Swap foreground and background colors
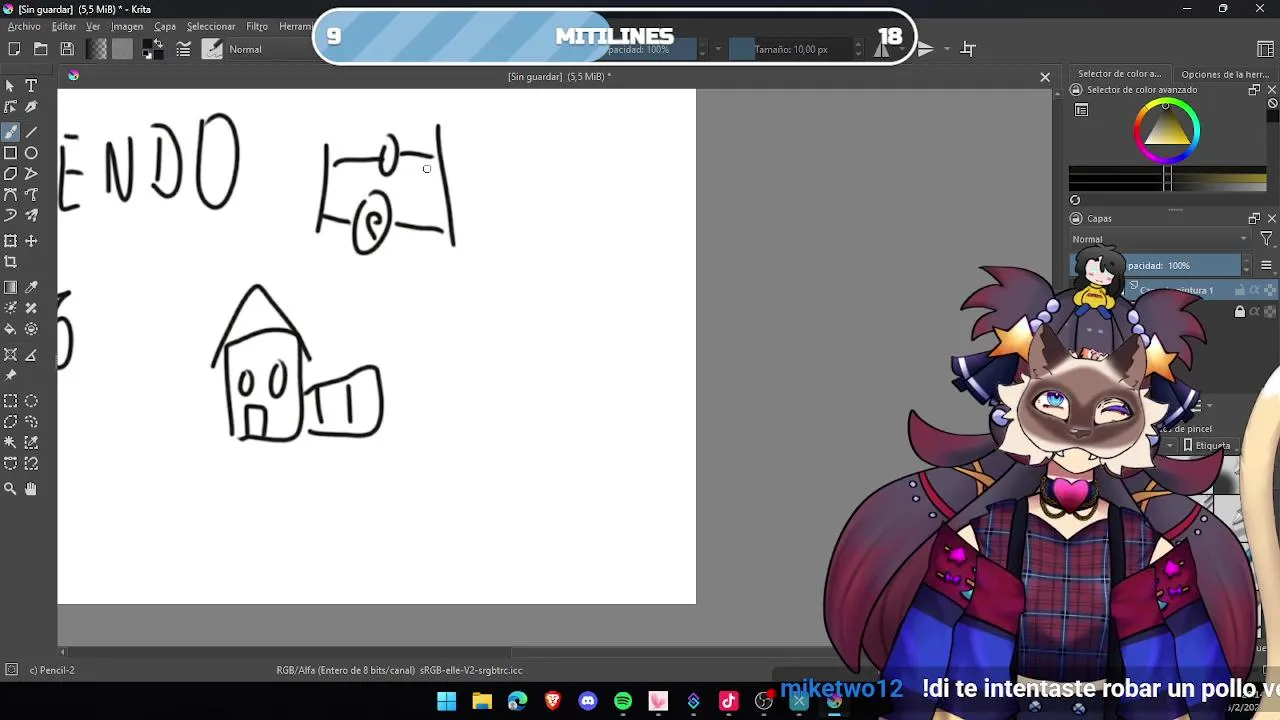 coord(158,43)
